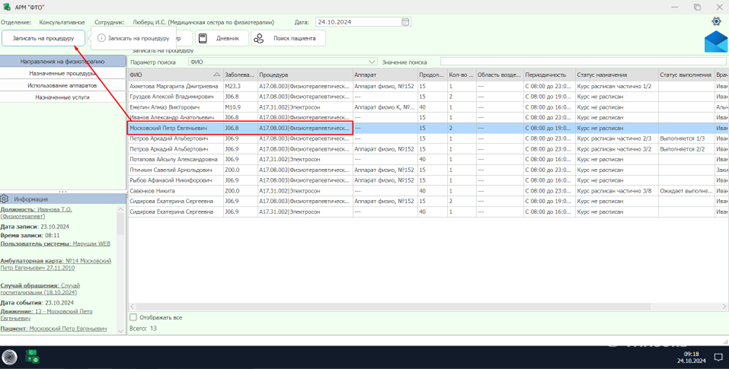Open the Иванова Т.О. (Физиотерапевт) link

point(36,213)
